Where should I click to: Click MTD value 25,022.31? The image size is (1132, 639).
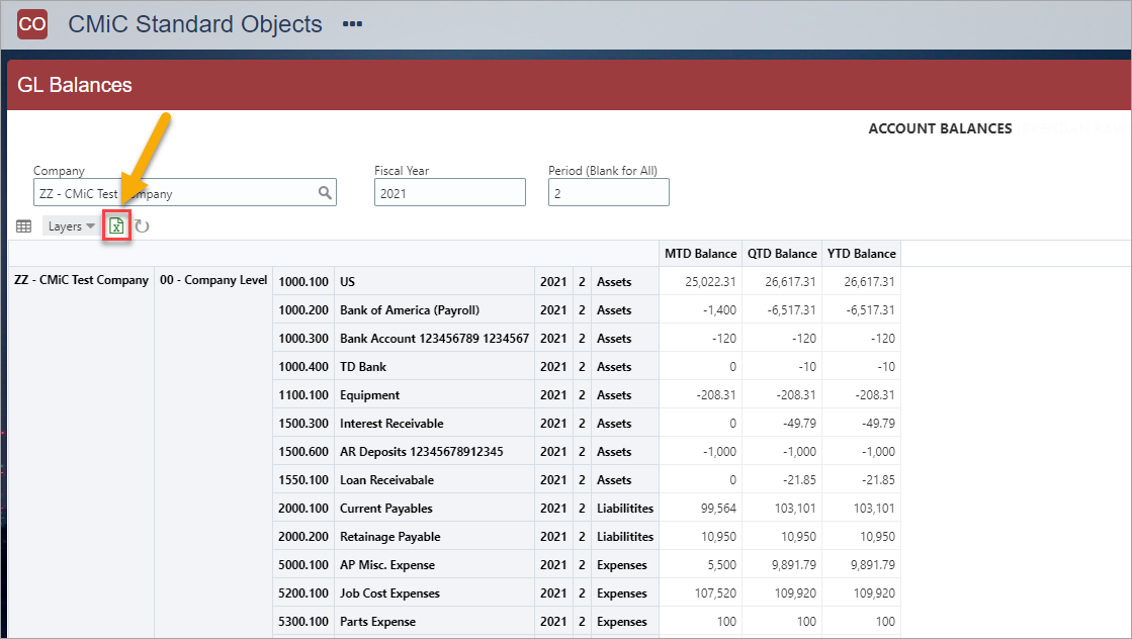pyautogui.click(x=710, y=282)
